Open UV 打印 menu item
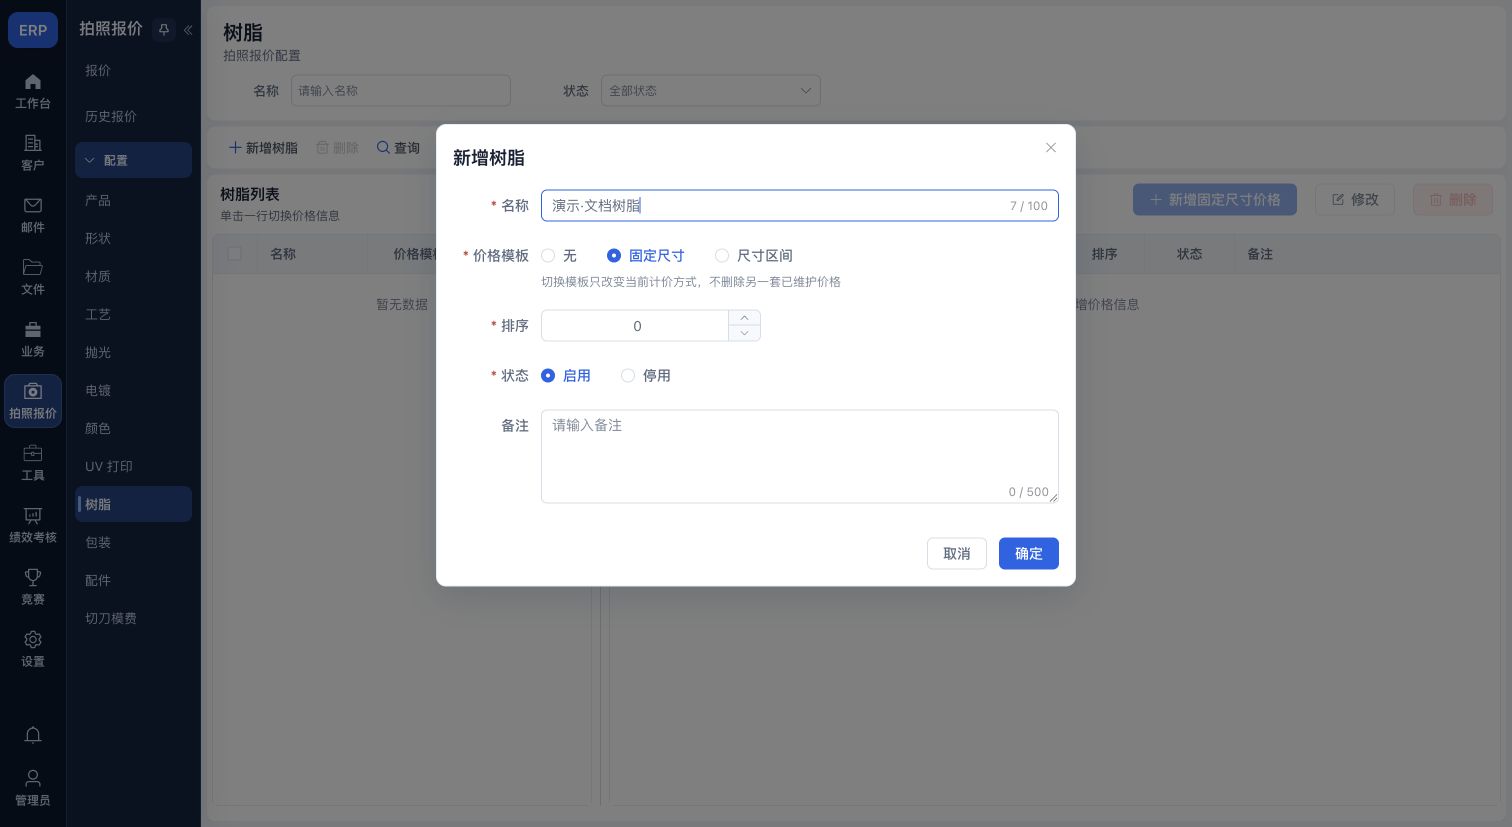 pyautogui.click(x=133, y=466)
